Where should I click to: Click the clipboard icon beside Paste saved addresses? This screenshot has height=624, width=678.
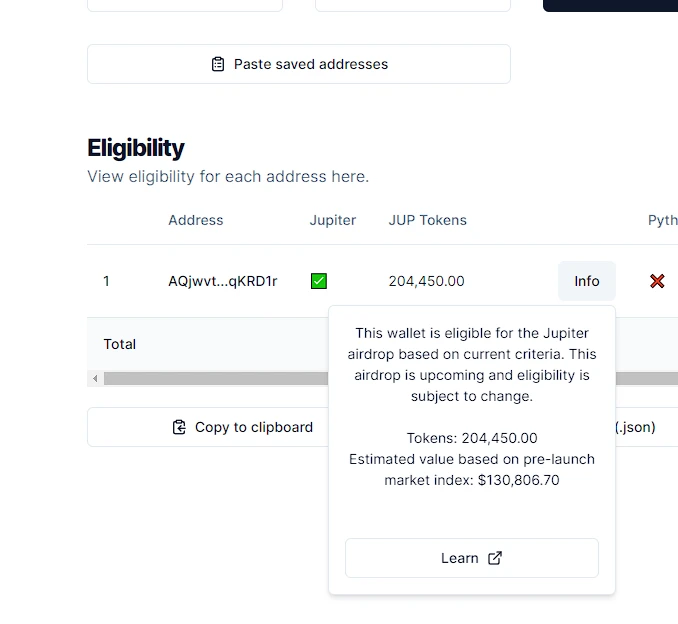[x=218, y=64]
